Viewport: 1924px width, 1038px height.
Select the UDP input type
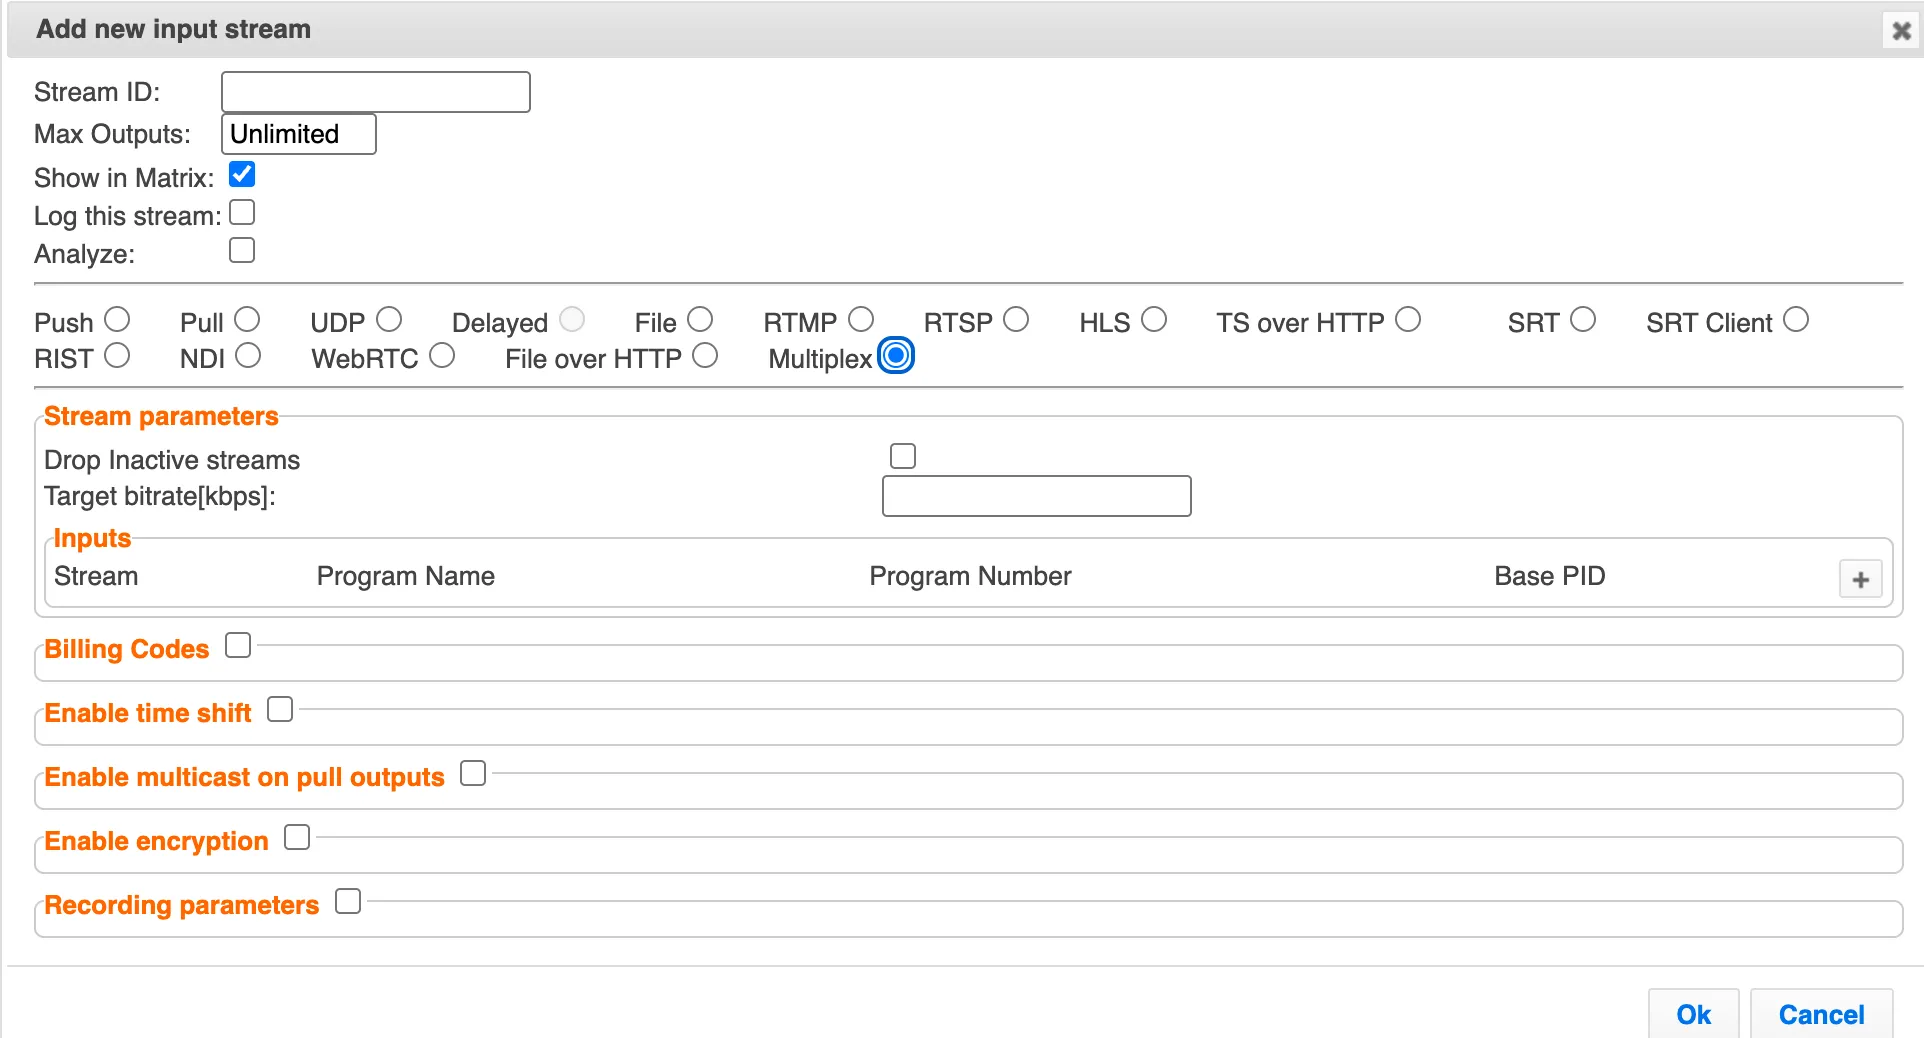[x=389, y=320]
